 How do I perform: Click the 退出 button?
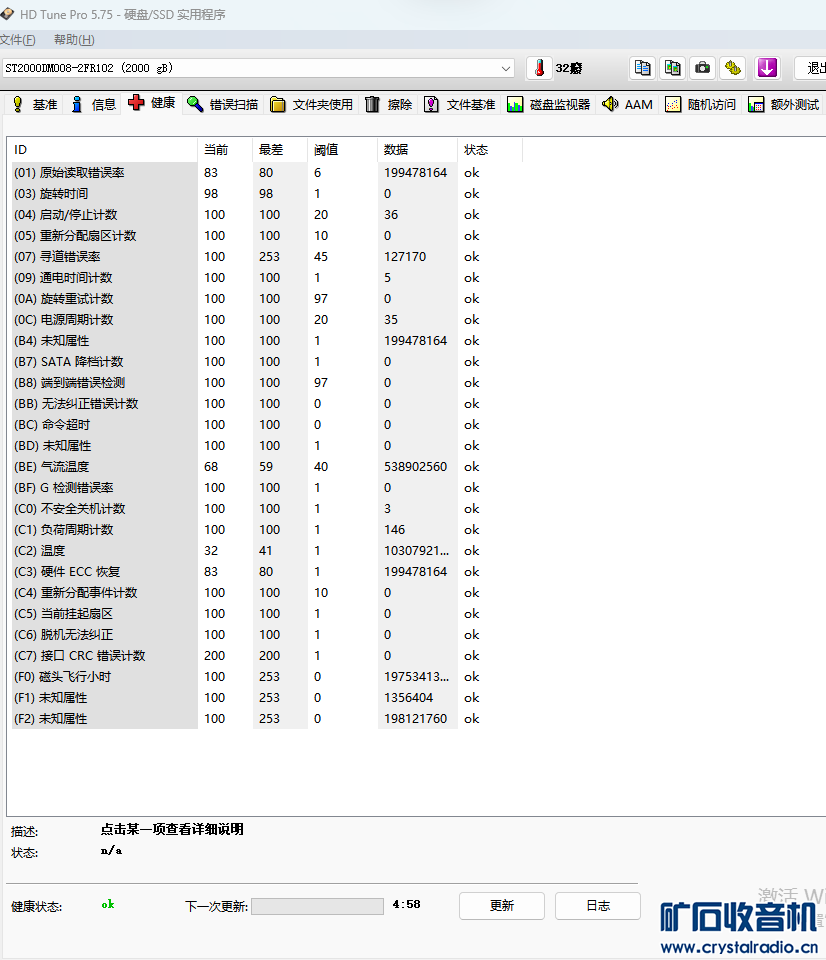pyautogui.click(x=811, y=68)
